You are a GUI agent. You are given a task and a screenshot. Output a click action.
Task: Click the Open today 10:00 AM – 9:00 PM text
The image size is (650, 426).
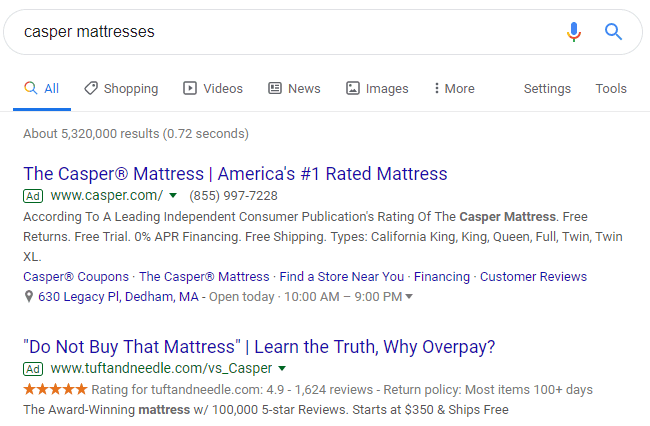click(306, 297)
